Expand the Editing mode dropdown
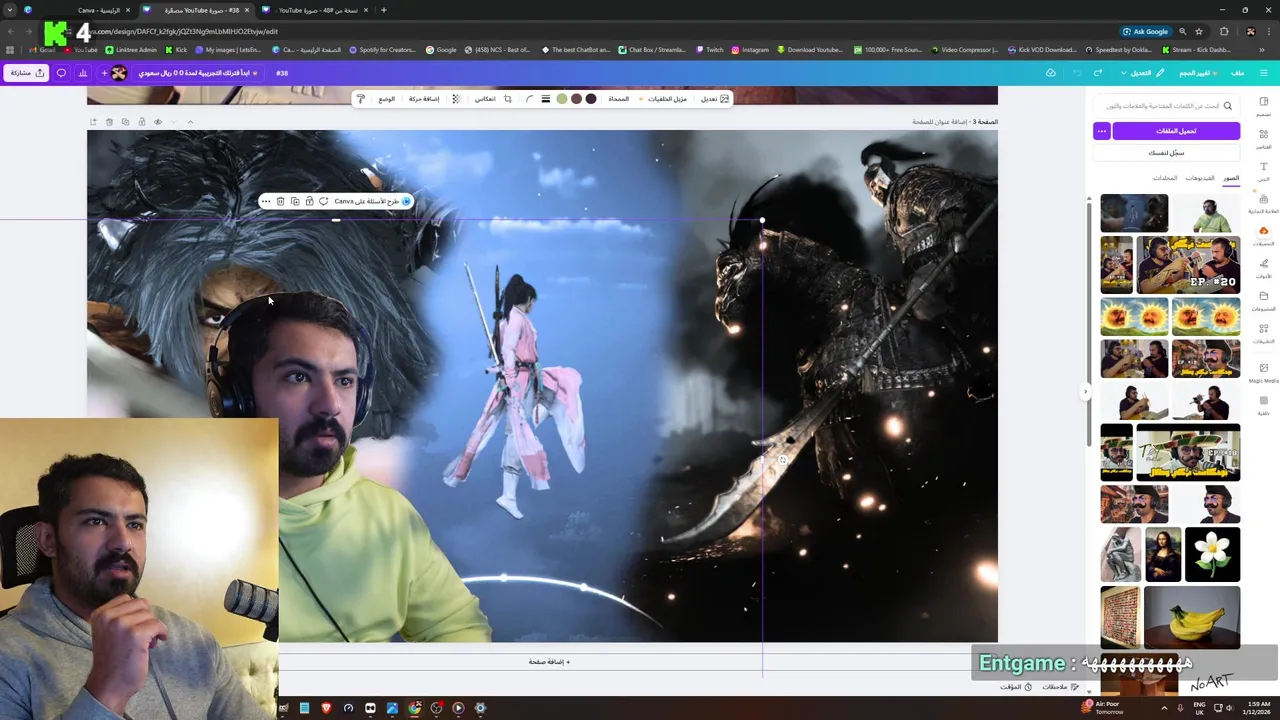 pos(1142,73)
